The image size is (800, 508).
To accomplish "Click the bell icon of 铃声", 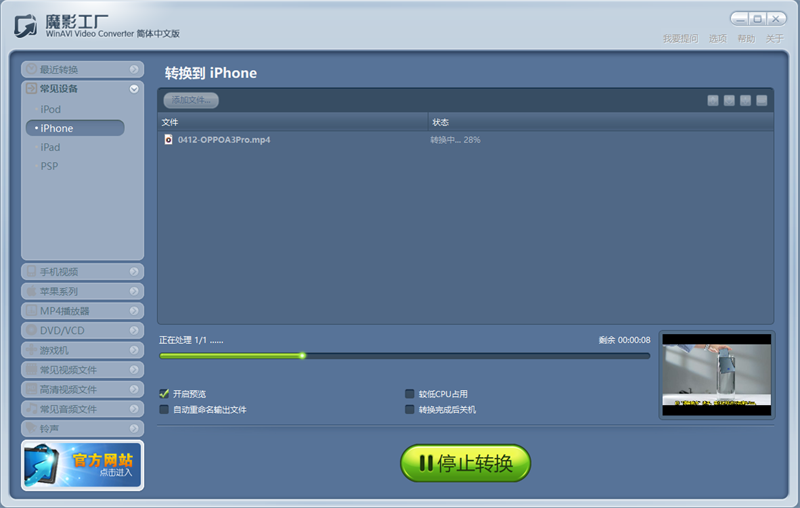I will point(31,428).
